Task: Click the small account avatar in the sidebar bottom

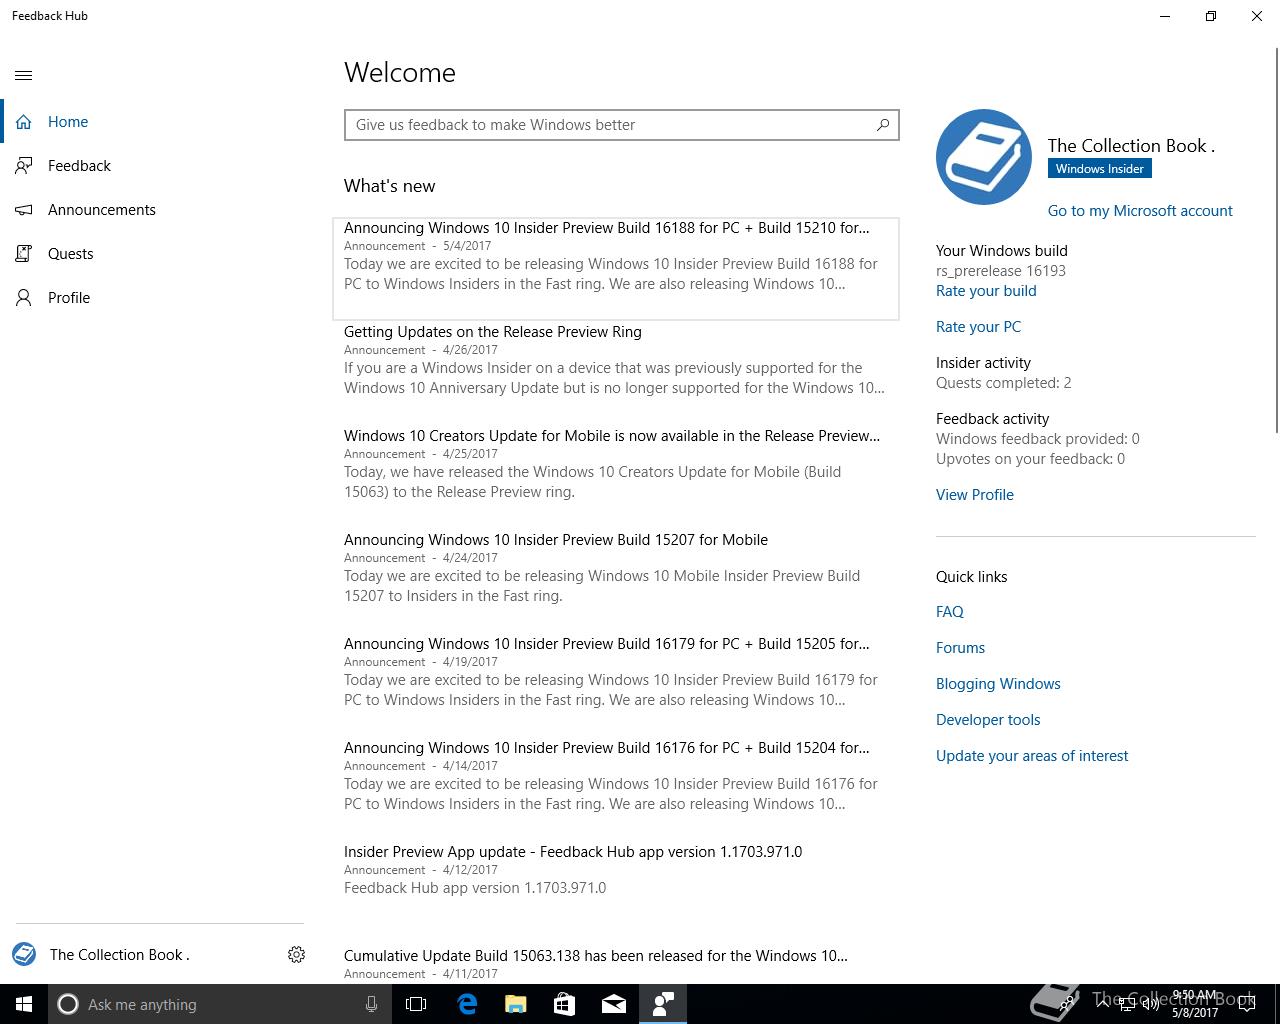Action: pos(24,954)
